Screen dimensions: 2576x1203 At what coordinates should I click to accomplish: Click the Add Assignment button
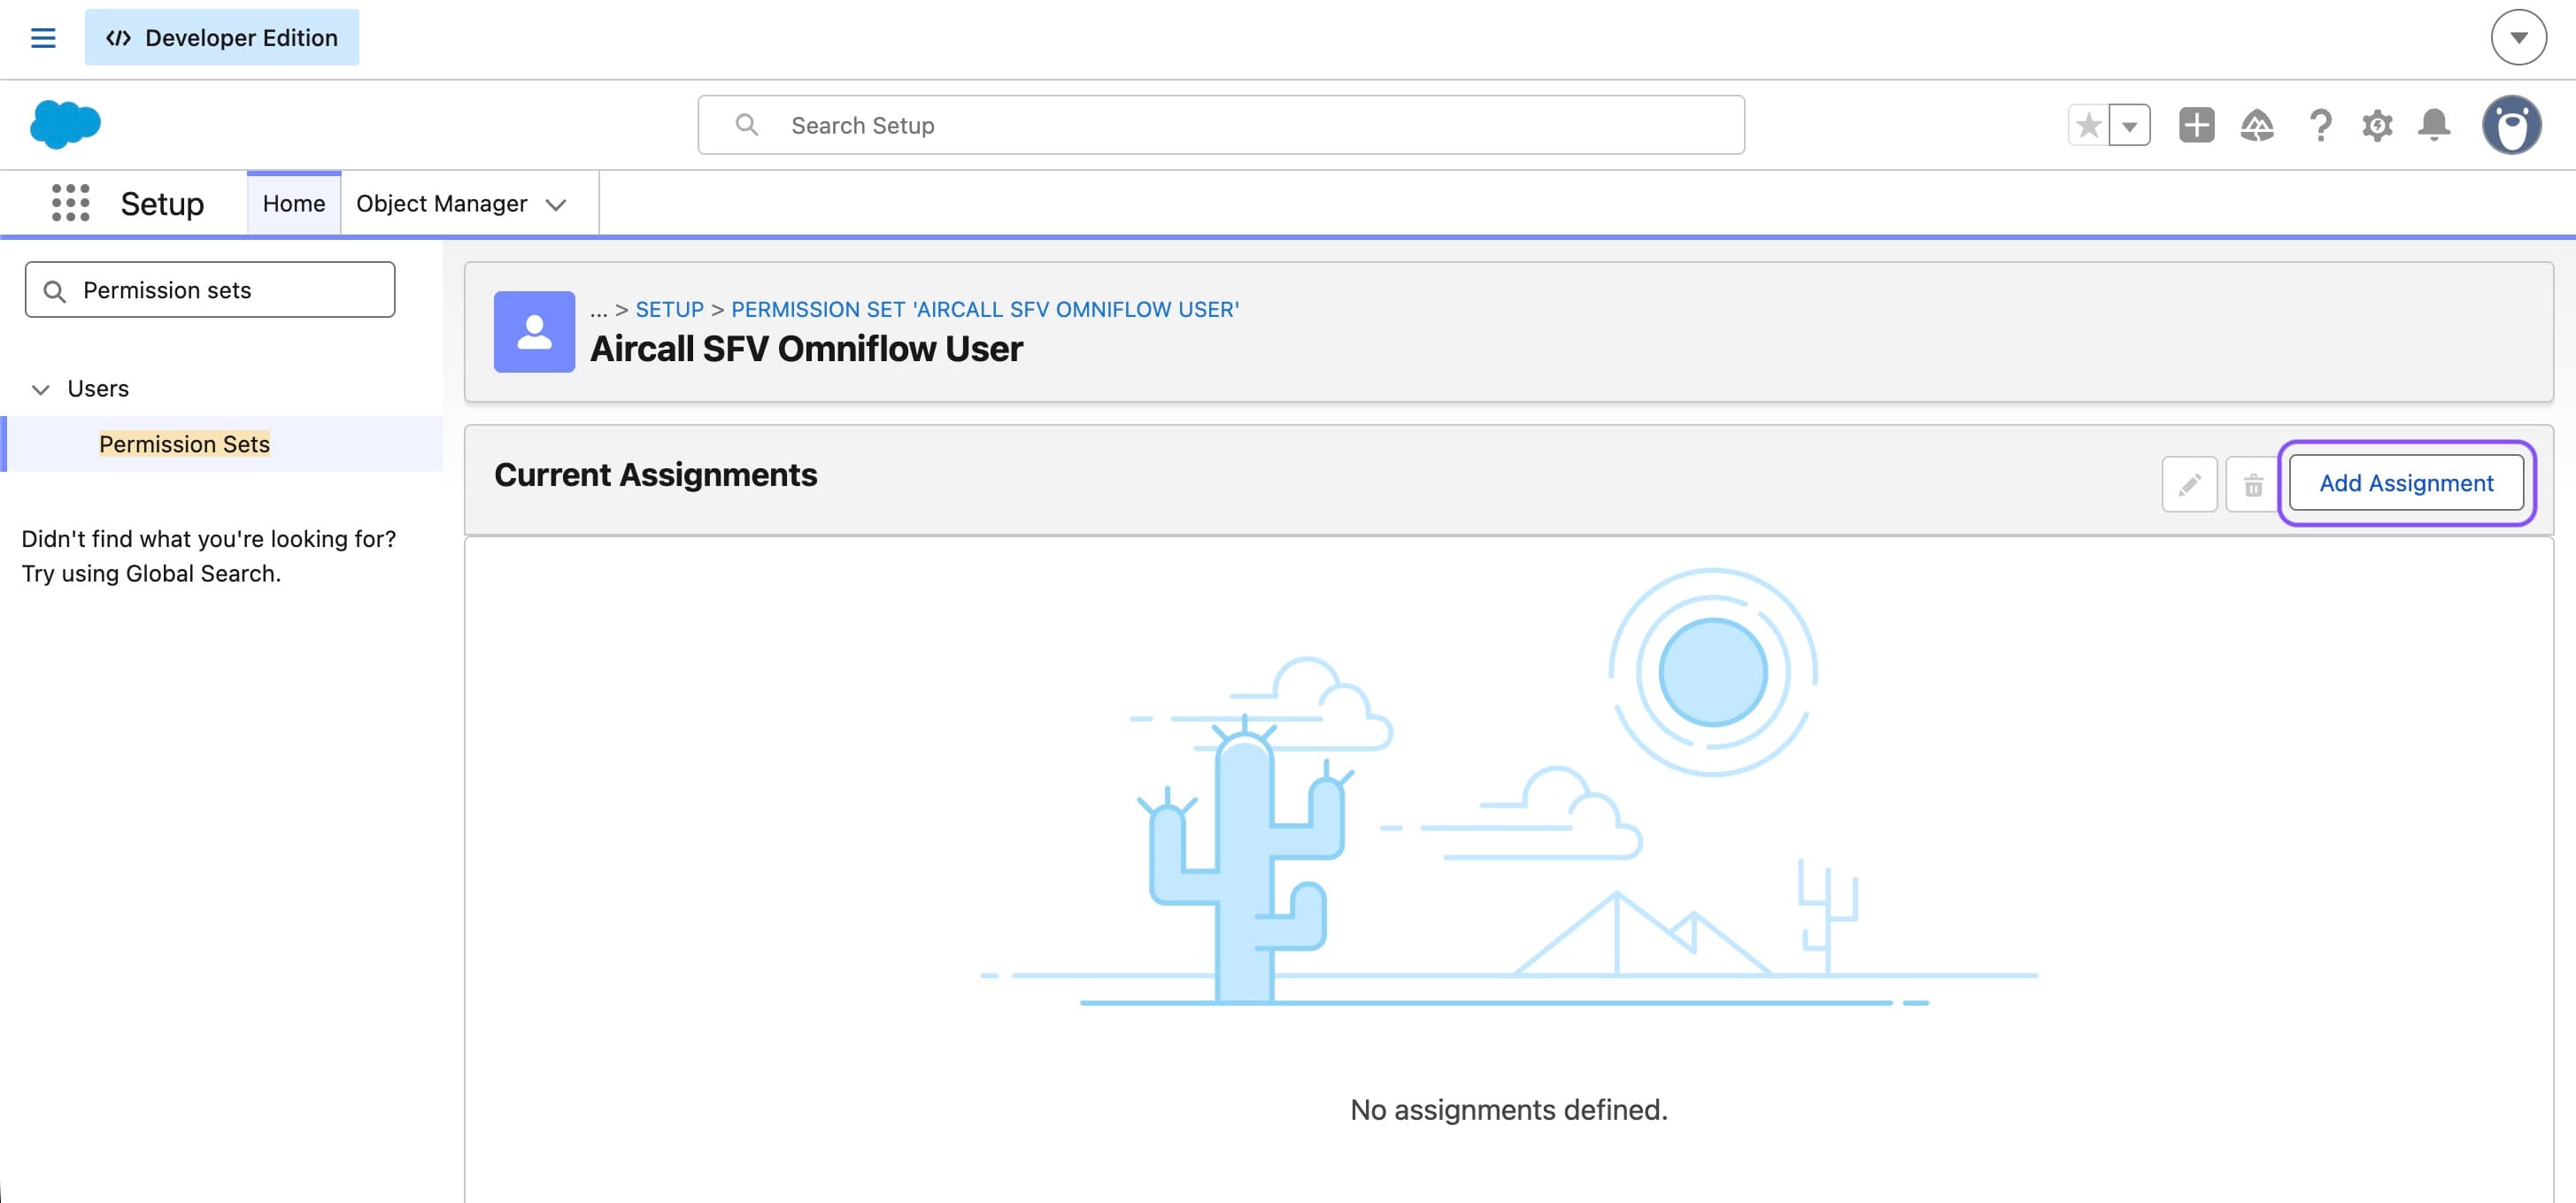(x=2406, y=483)
